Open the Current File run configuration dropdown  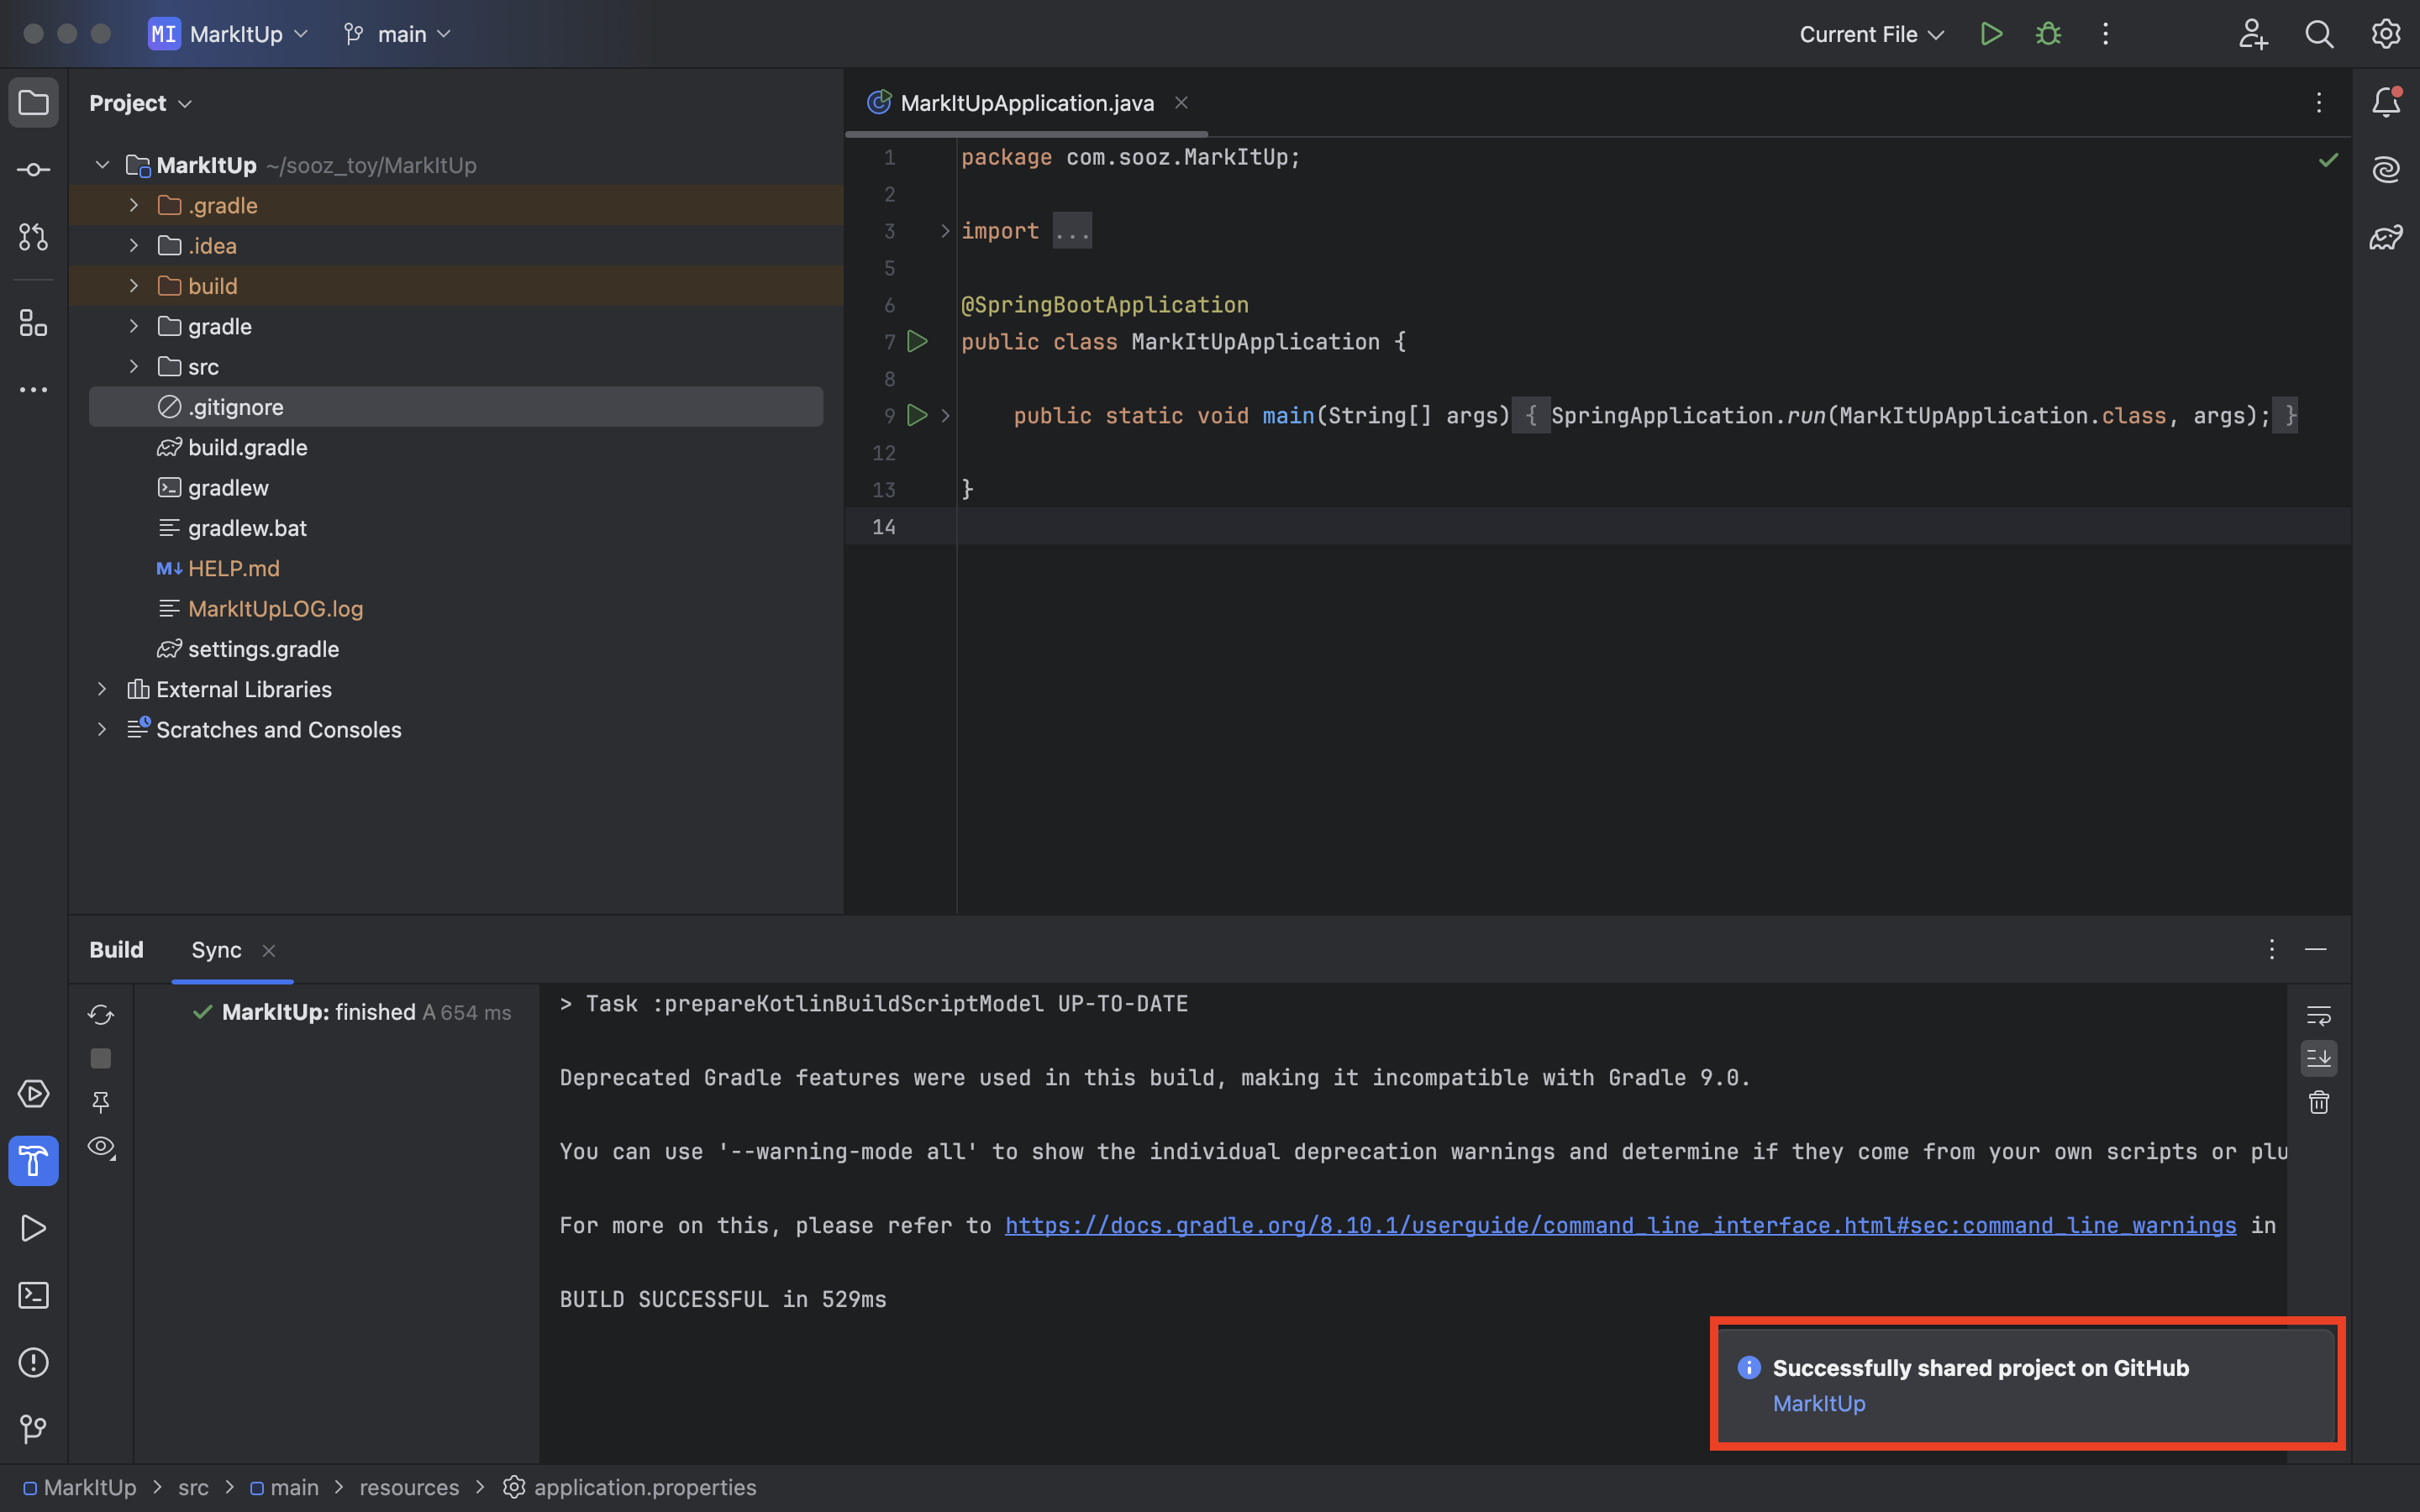click(1871, 34)
